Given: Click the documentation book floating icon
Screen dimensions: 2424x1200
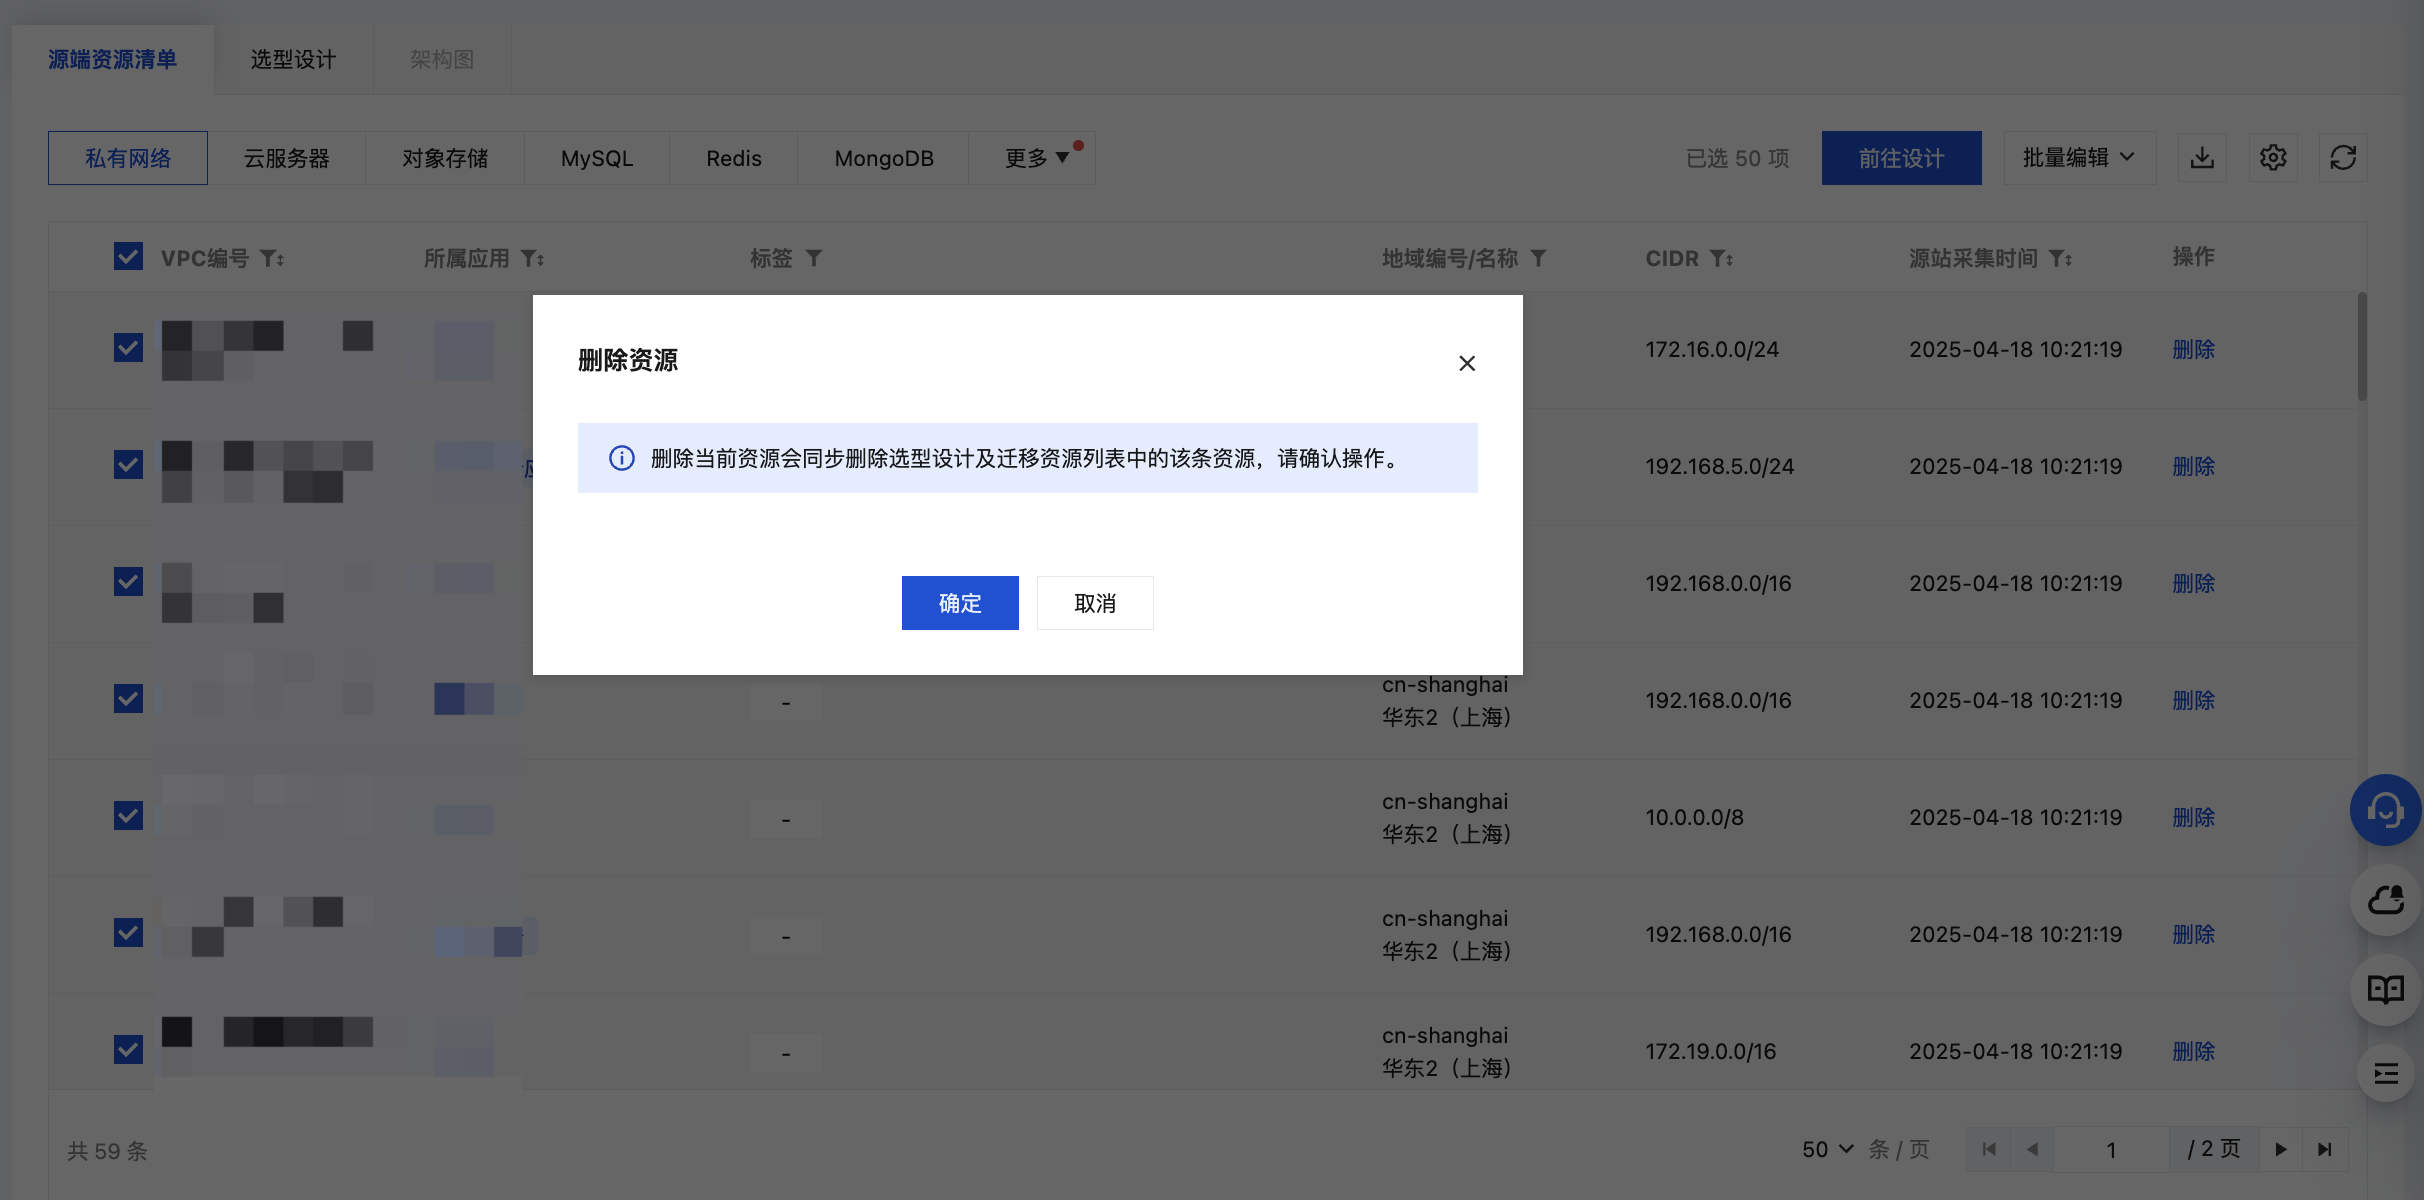Looking at the screenshot, I should coord(2385,990).
